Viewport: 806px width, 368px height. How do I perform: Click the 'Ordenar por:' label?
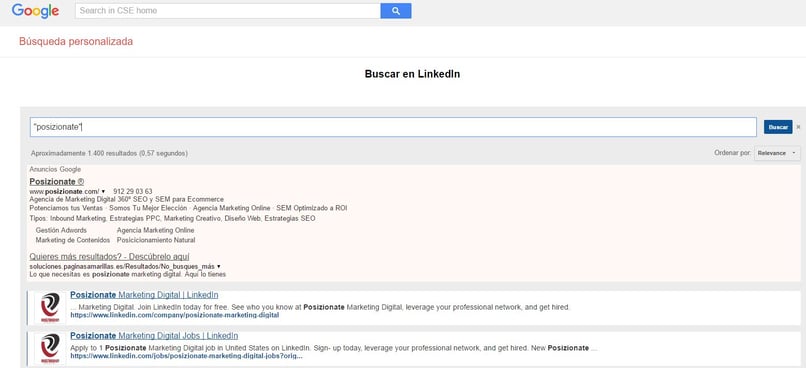click(x=732, y=153)
